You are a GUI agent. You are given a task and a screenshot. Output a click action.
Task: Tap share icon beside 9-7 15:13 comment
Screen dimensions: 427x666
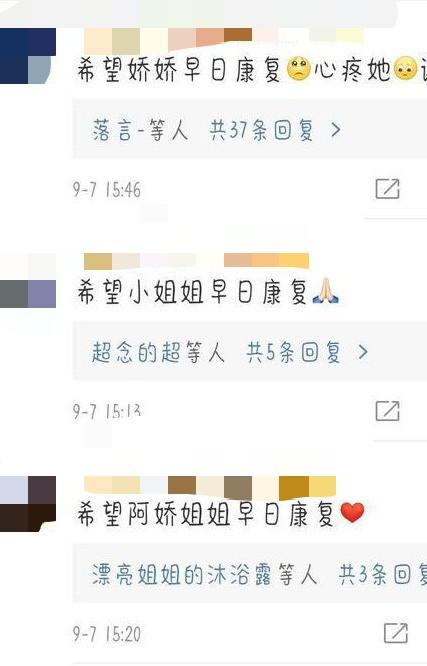click(x=387, y=411)
